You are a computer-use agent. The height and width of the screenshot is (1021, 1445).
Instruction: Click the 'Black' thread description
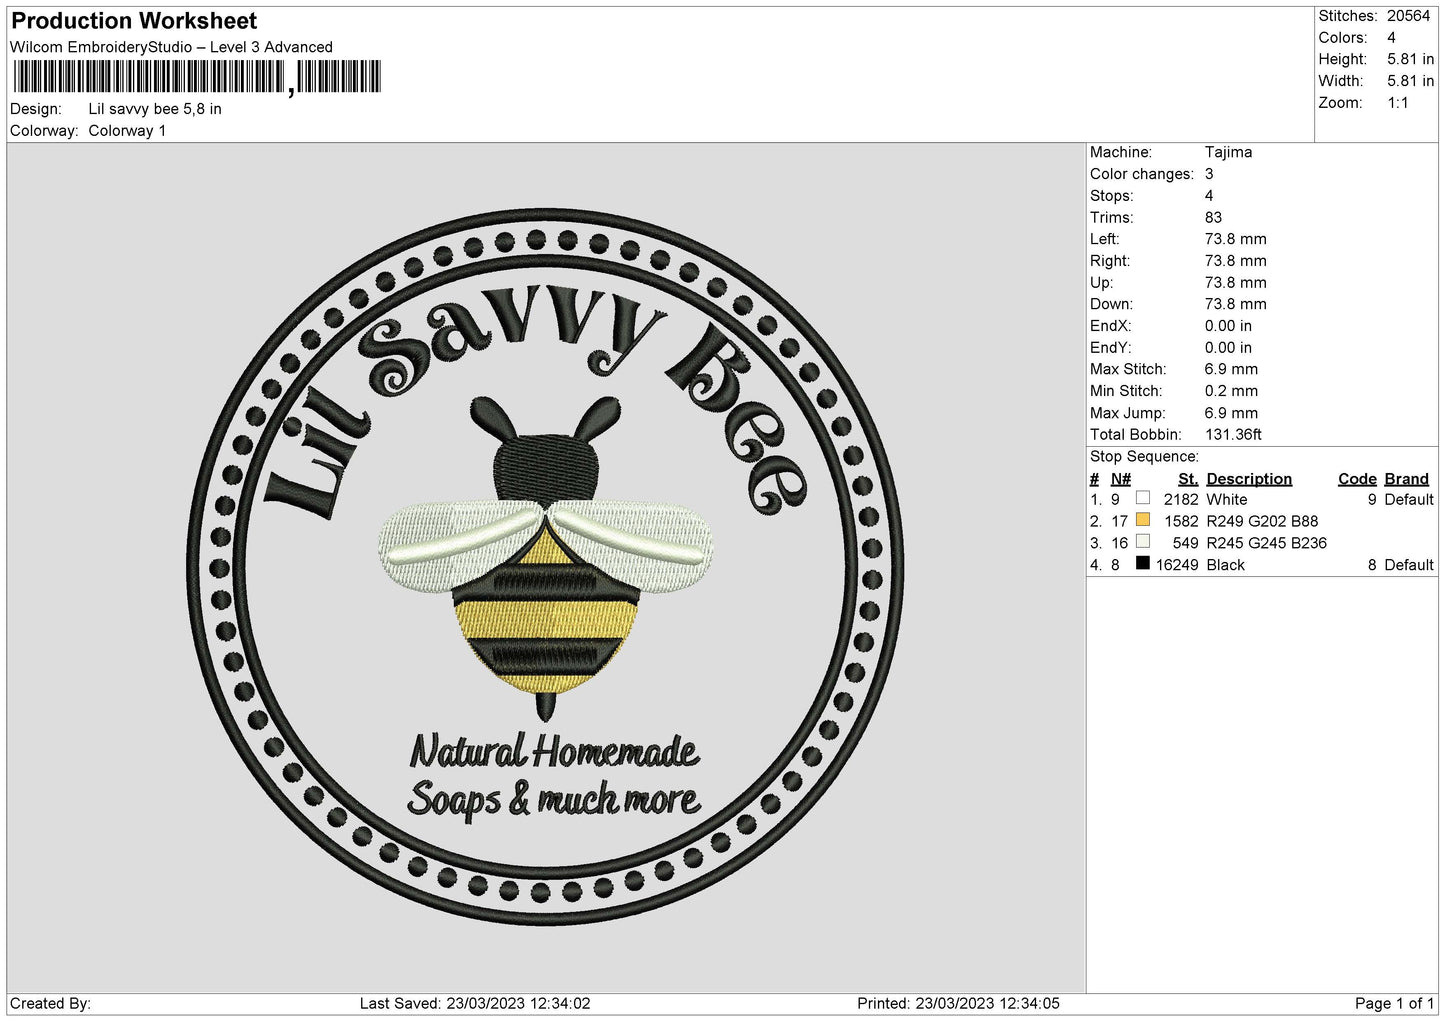(1225, 566)
